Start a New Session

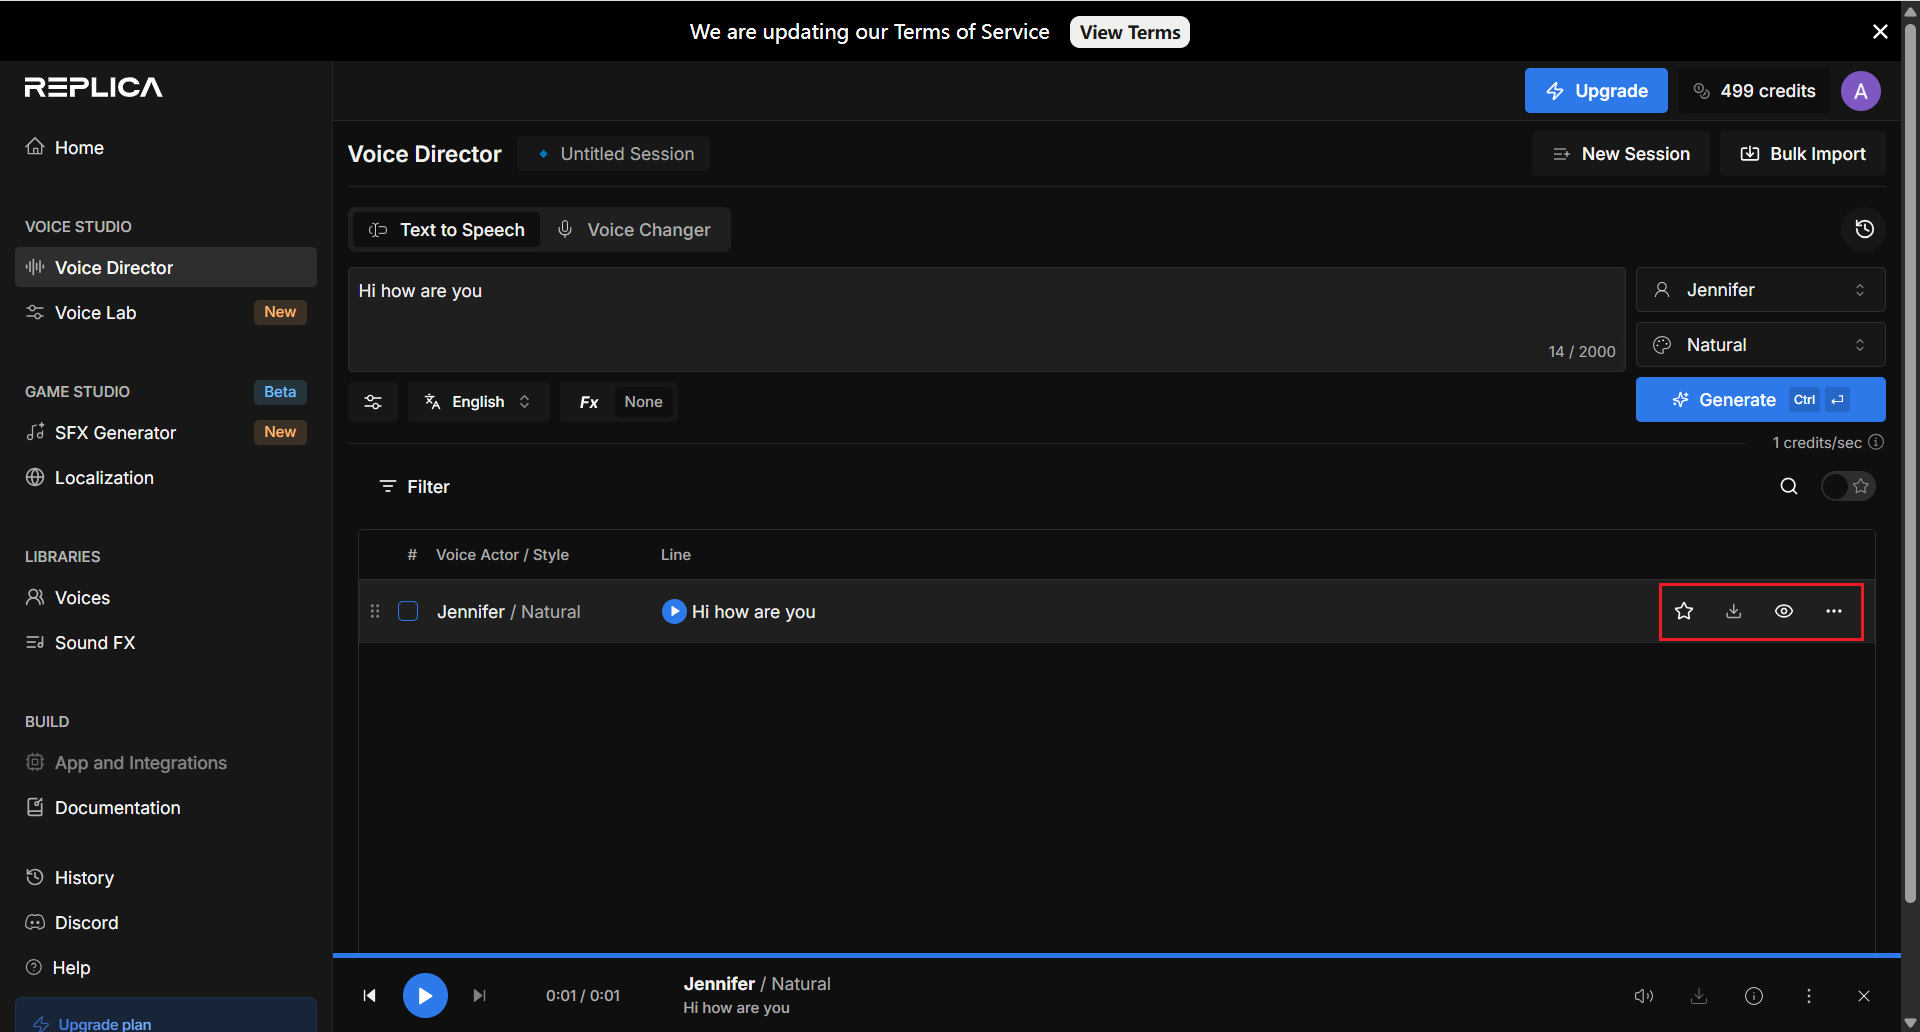pos(1621,154)
